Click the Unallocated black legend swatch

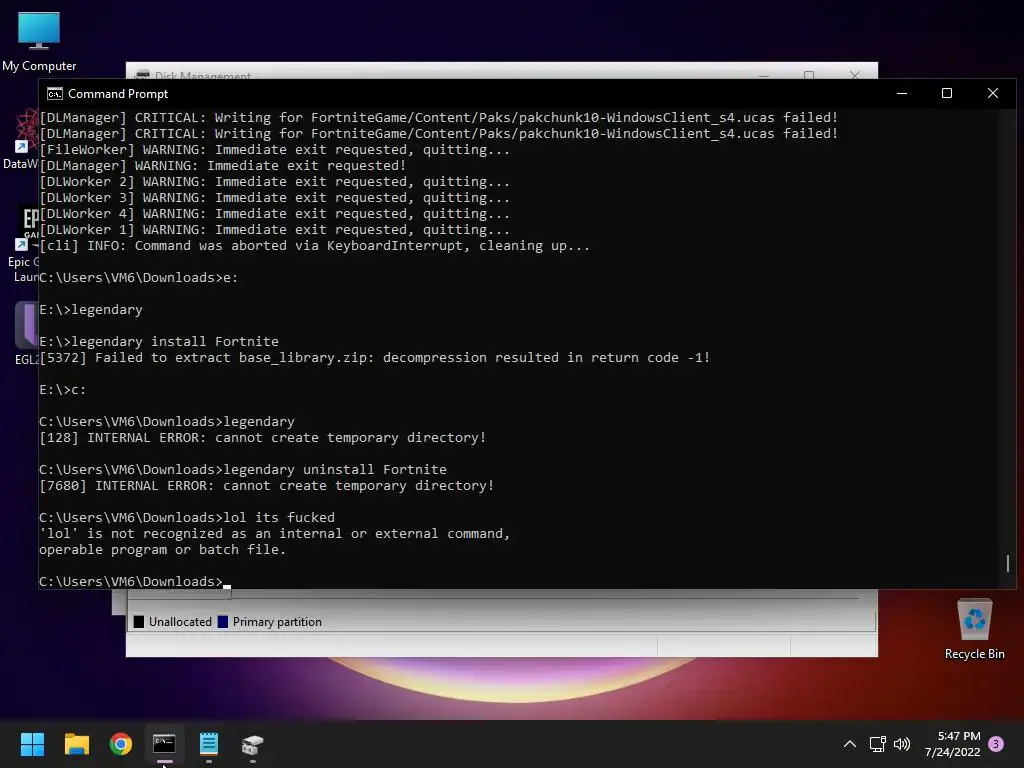(x=138, y=622)
